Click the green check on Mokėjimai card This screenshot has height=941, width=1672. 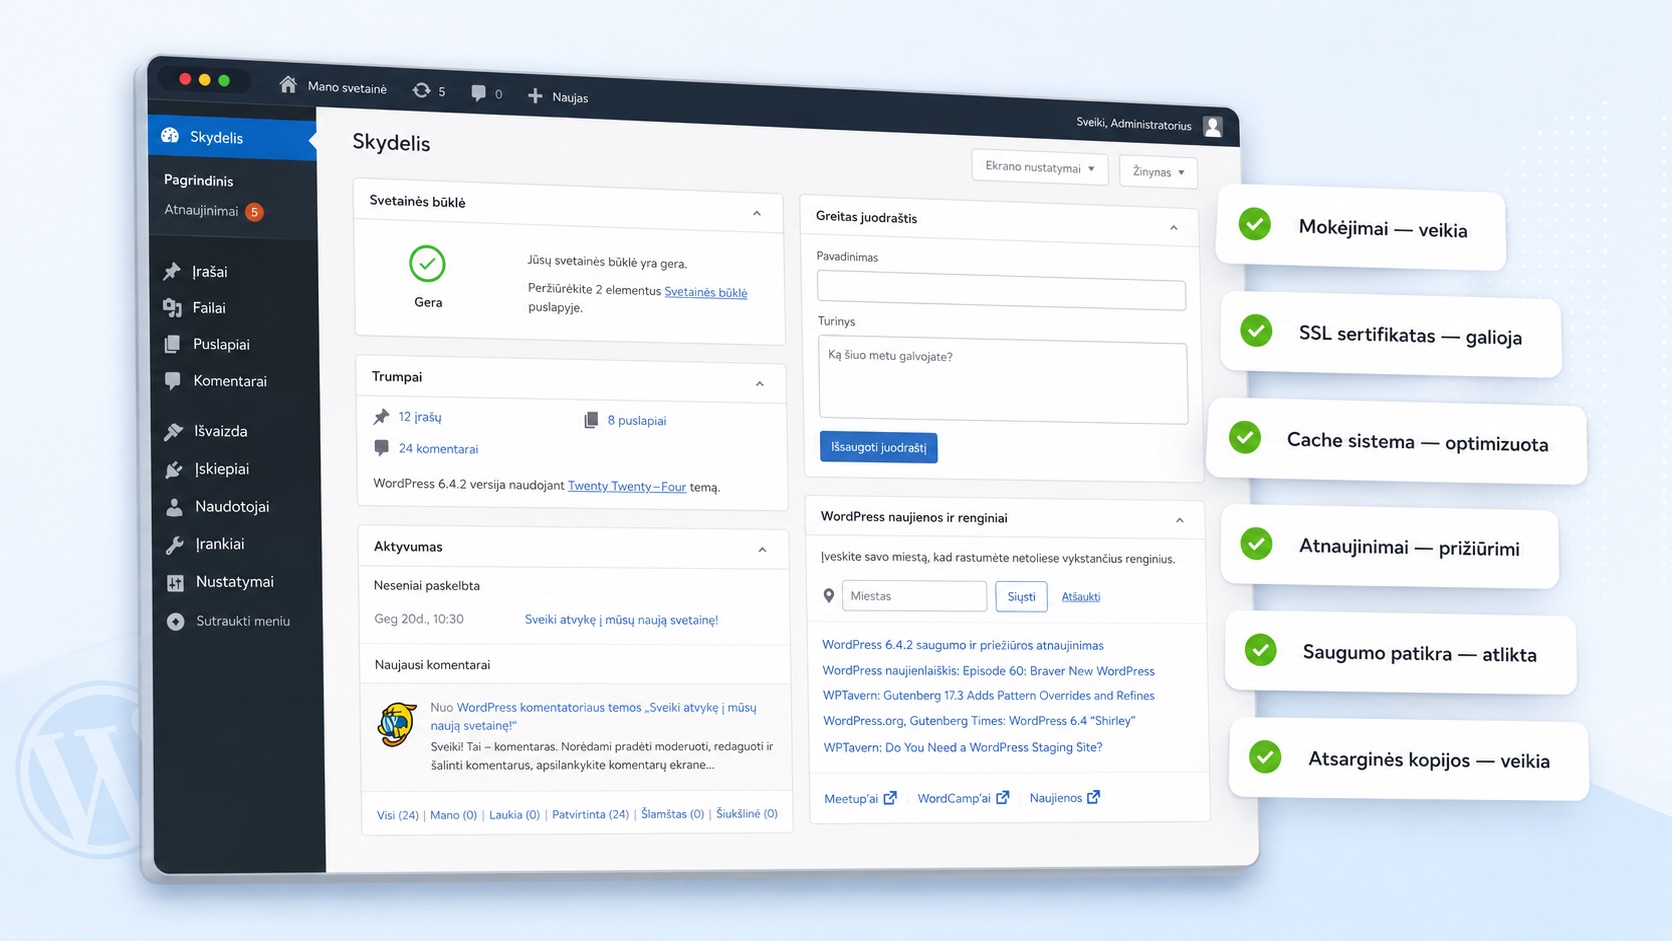coord(1254,224)
